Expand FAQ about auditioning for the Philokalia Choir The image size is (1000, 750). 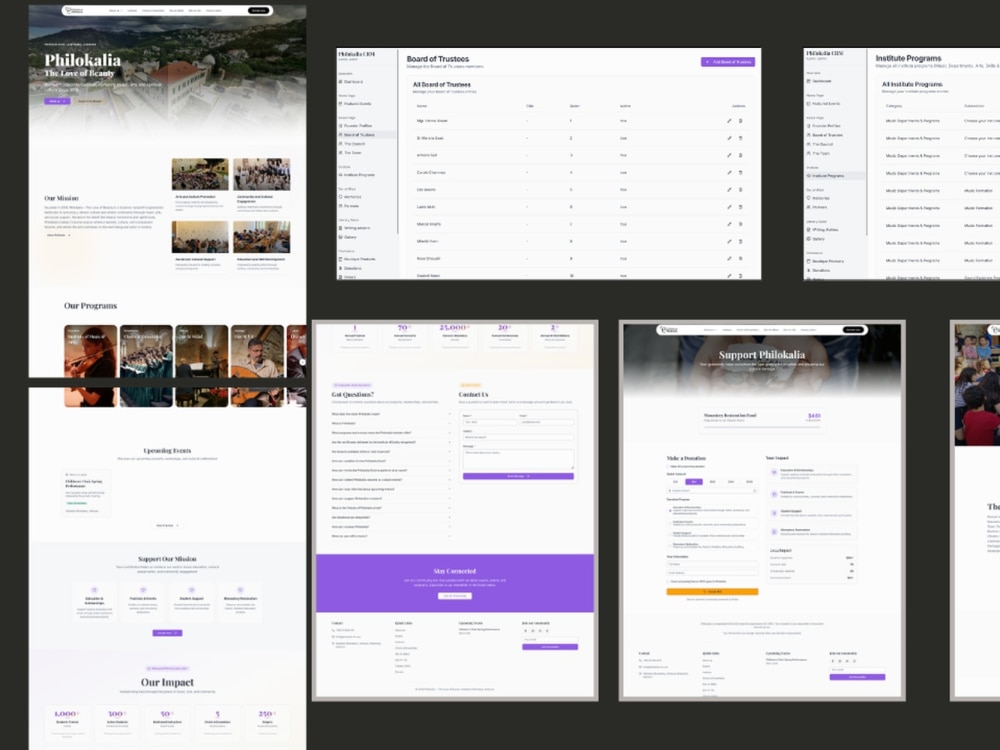tap(390, 461)
